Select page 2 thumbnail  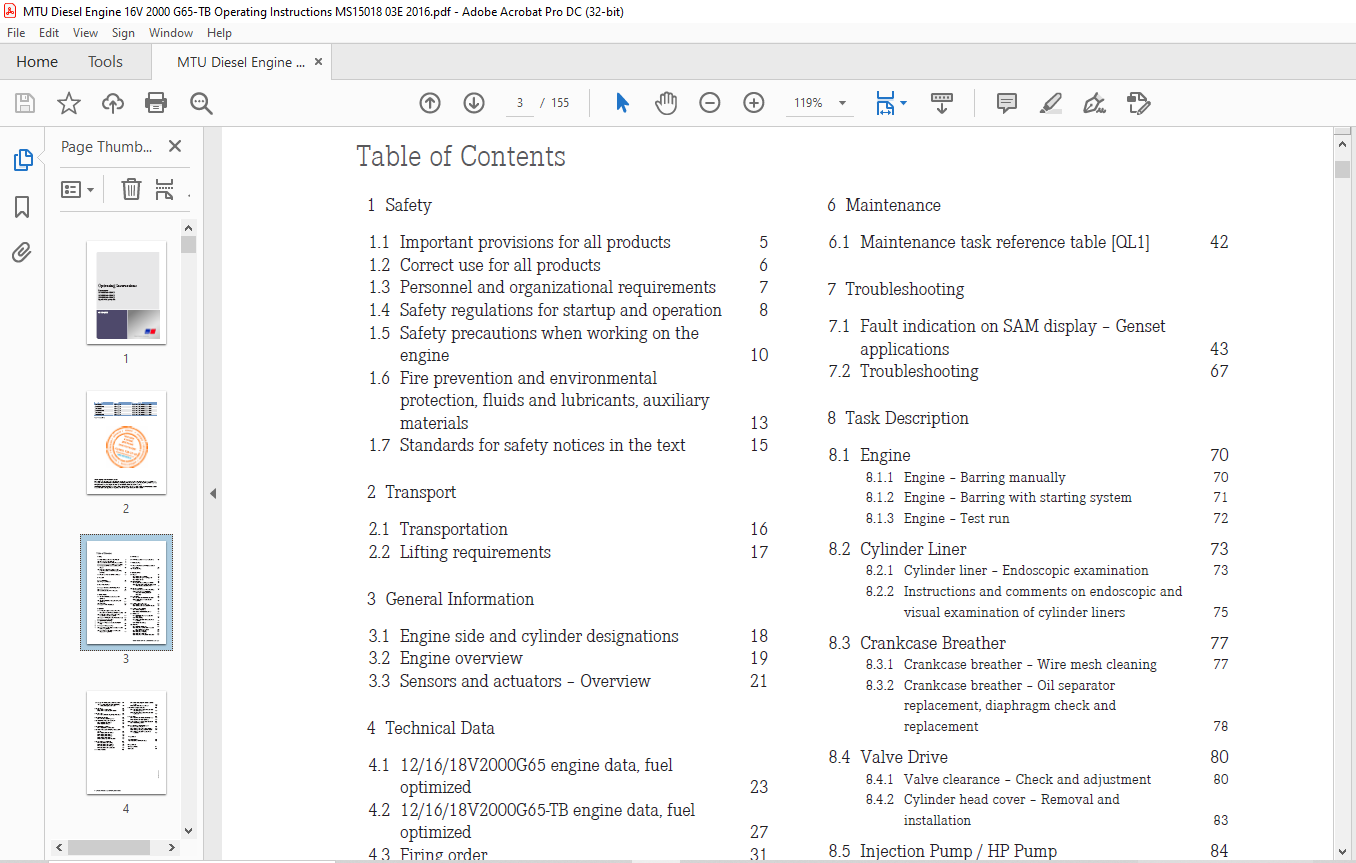(x=126, y=442)
